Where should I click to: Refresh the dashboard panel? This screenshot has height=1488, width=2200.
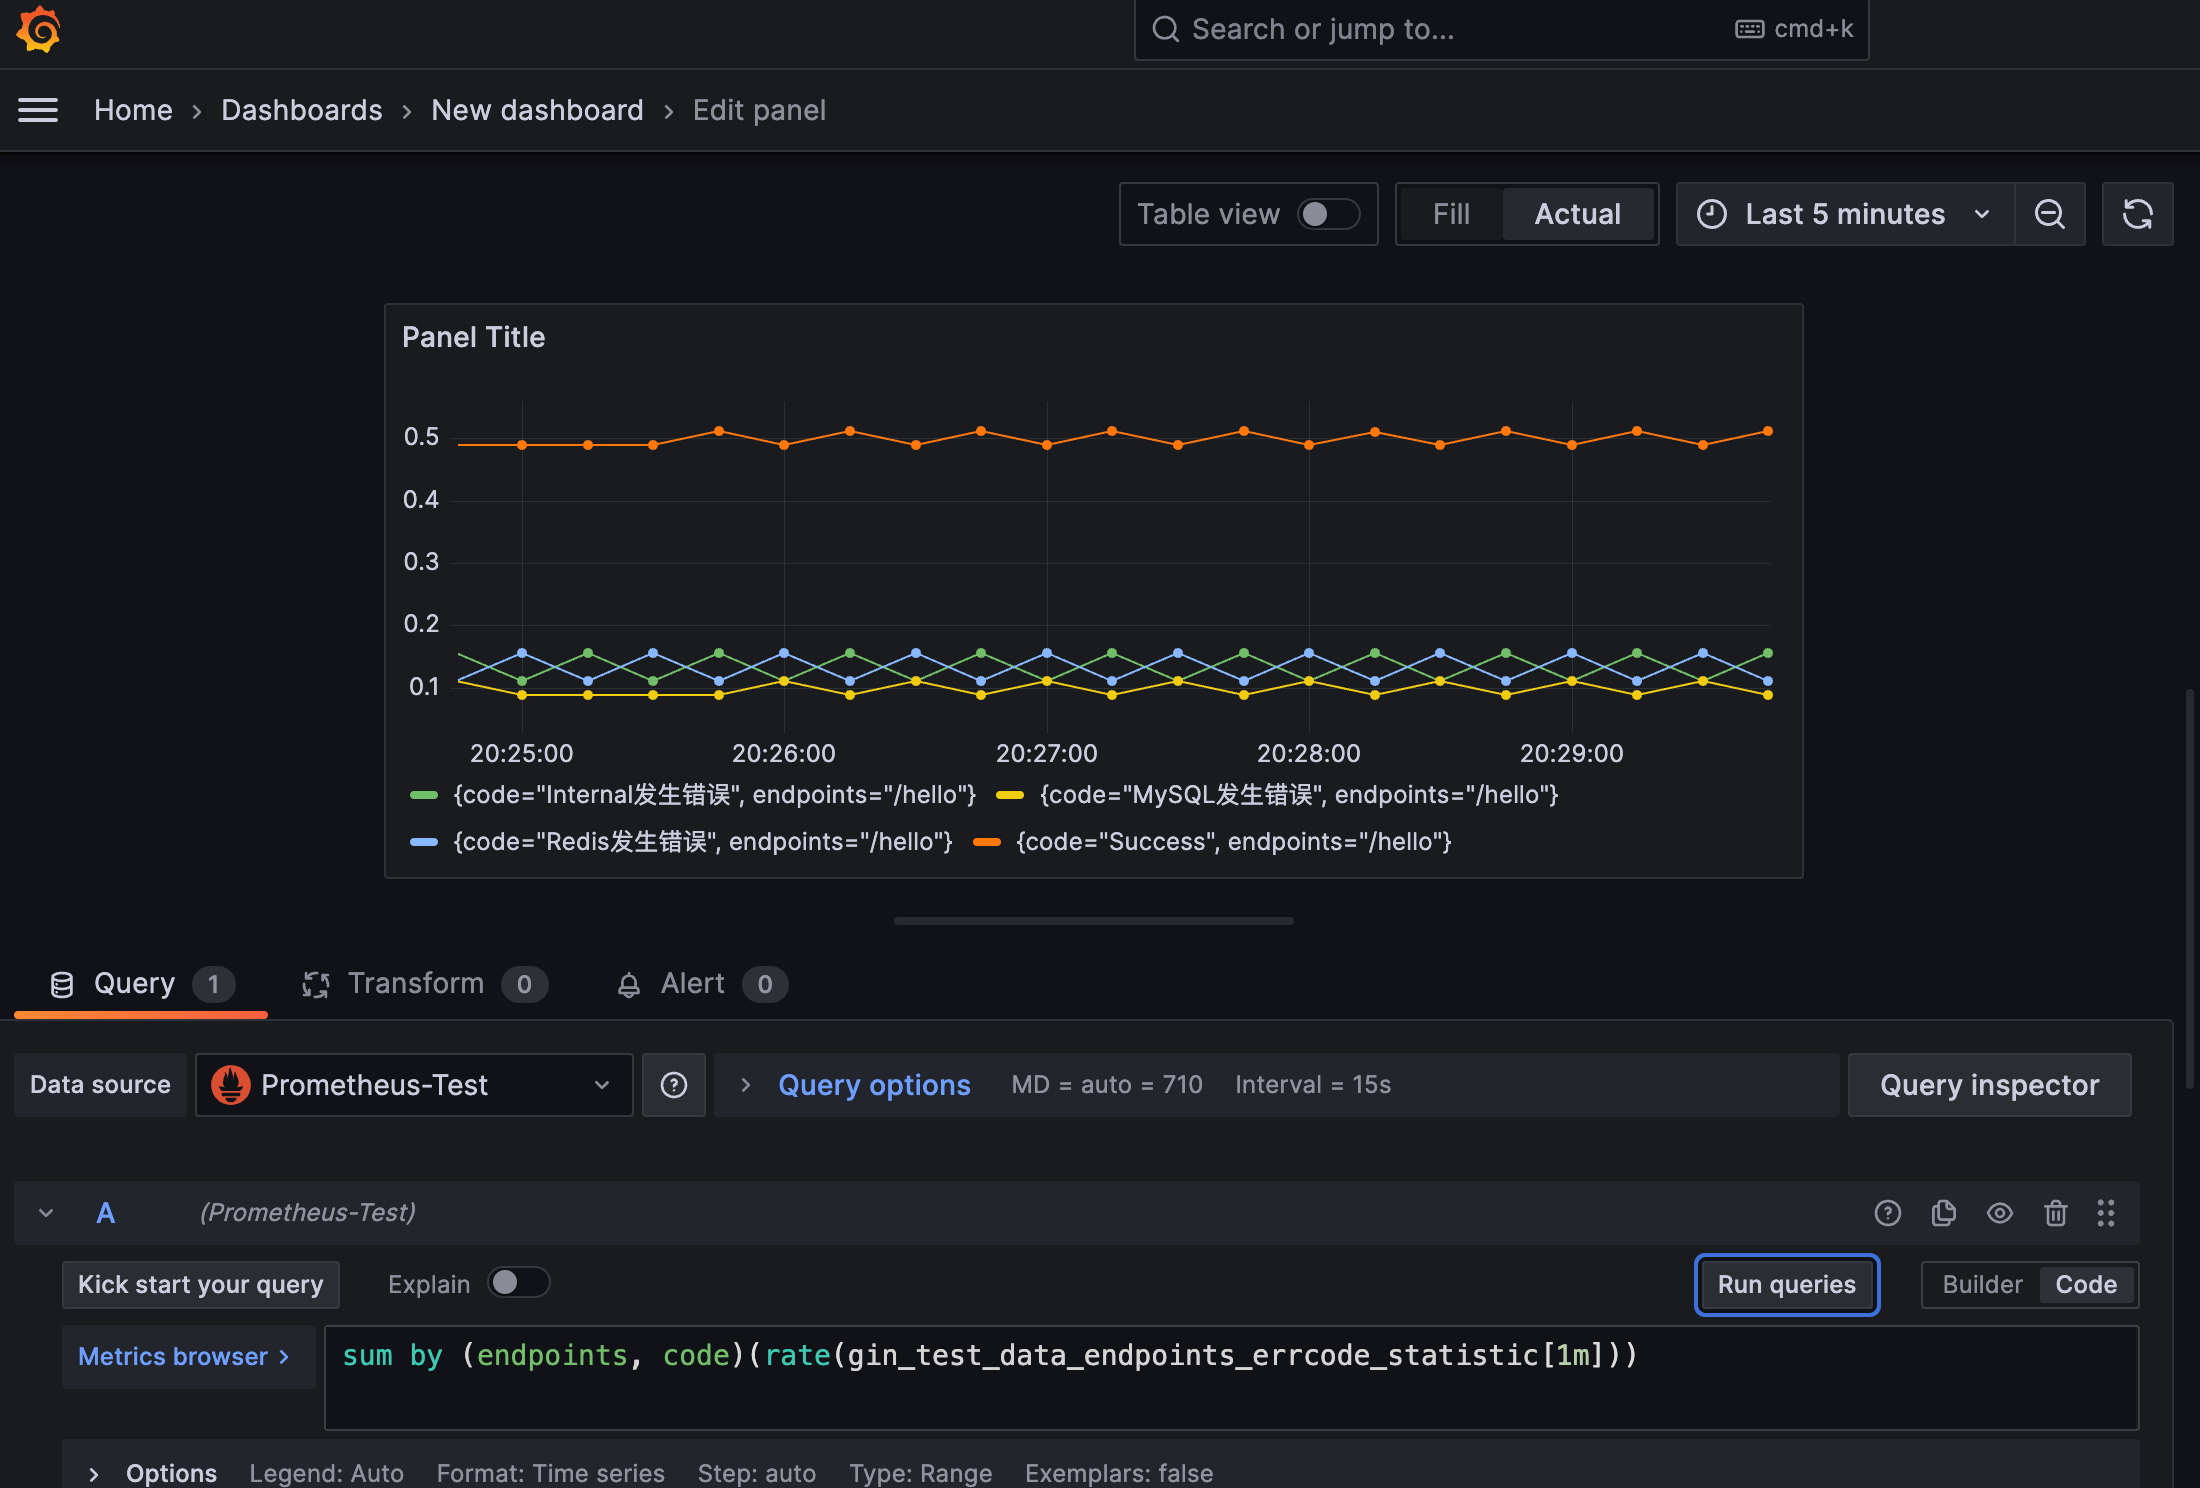pos(2138,214)
